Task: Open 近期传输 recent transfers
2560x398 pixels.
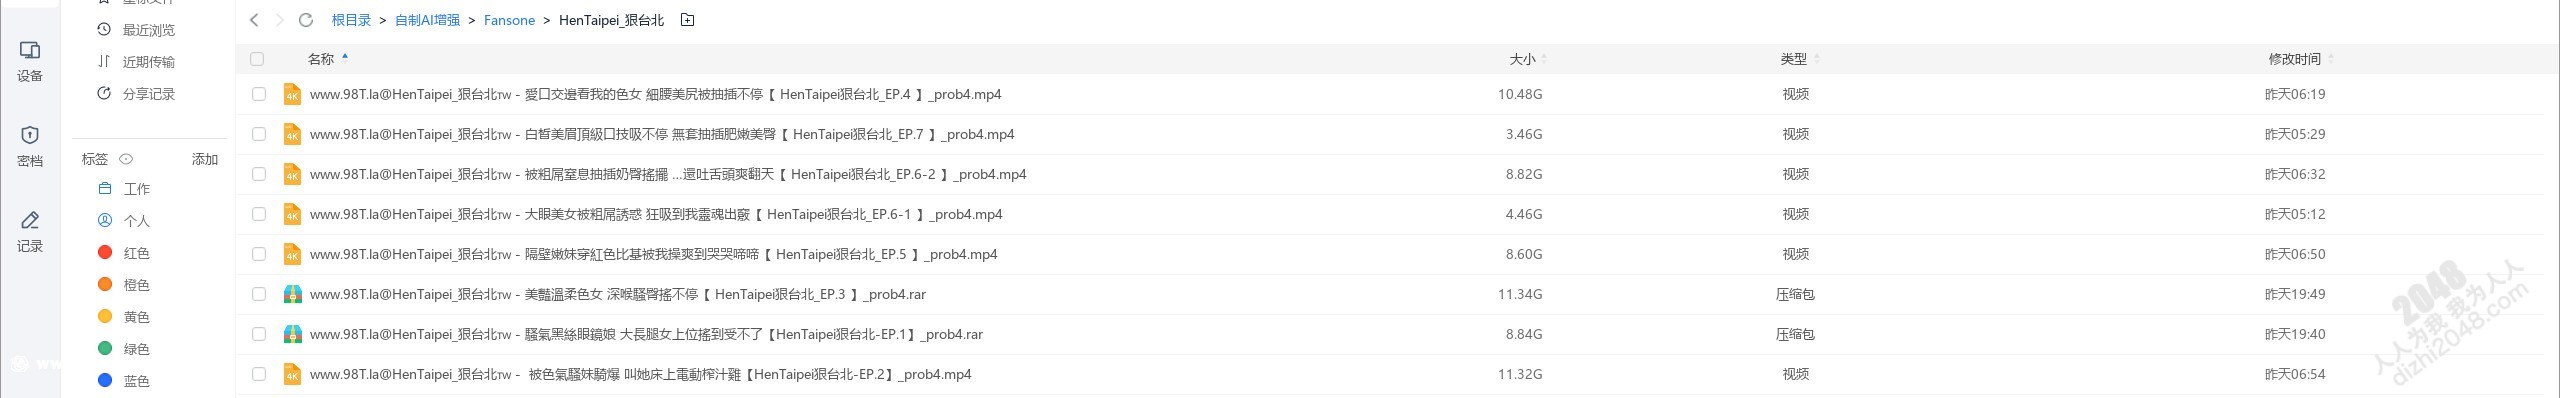Action: [x=137, y=62]
